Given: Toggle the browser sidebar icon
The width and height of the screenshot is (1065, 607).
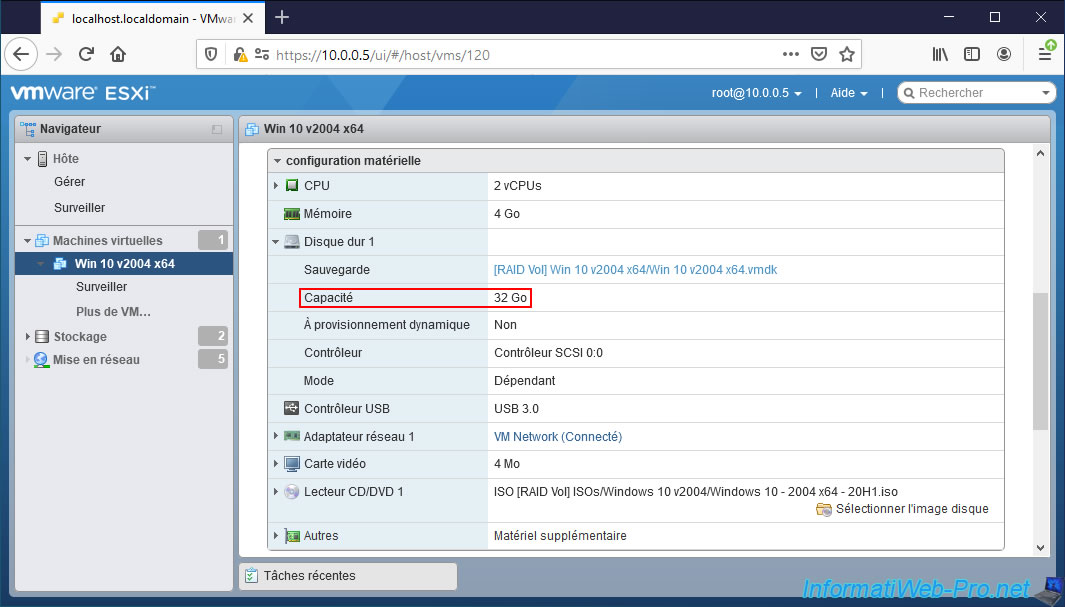Looking at the screenshot, I should click(x=972, y=54).
